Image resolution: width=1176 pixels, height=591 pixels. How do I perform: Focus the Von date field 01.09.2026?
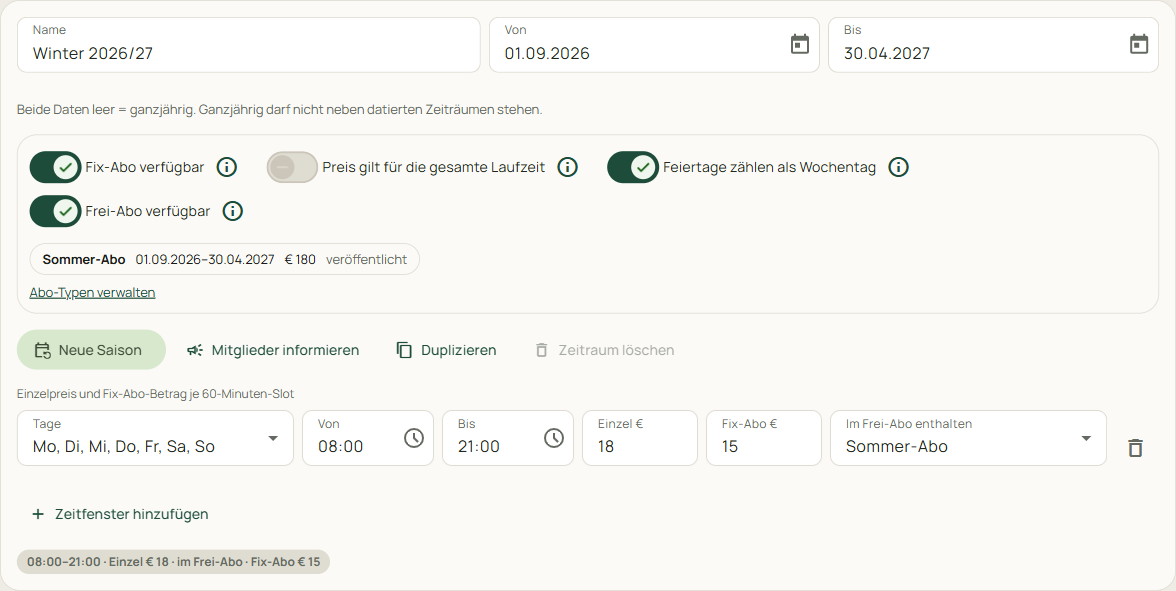tap(654, 45)
